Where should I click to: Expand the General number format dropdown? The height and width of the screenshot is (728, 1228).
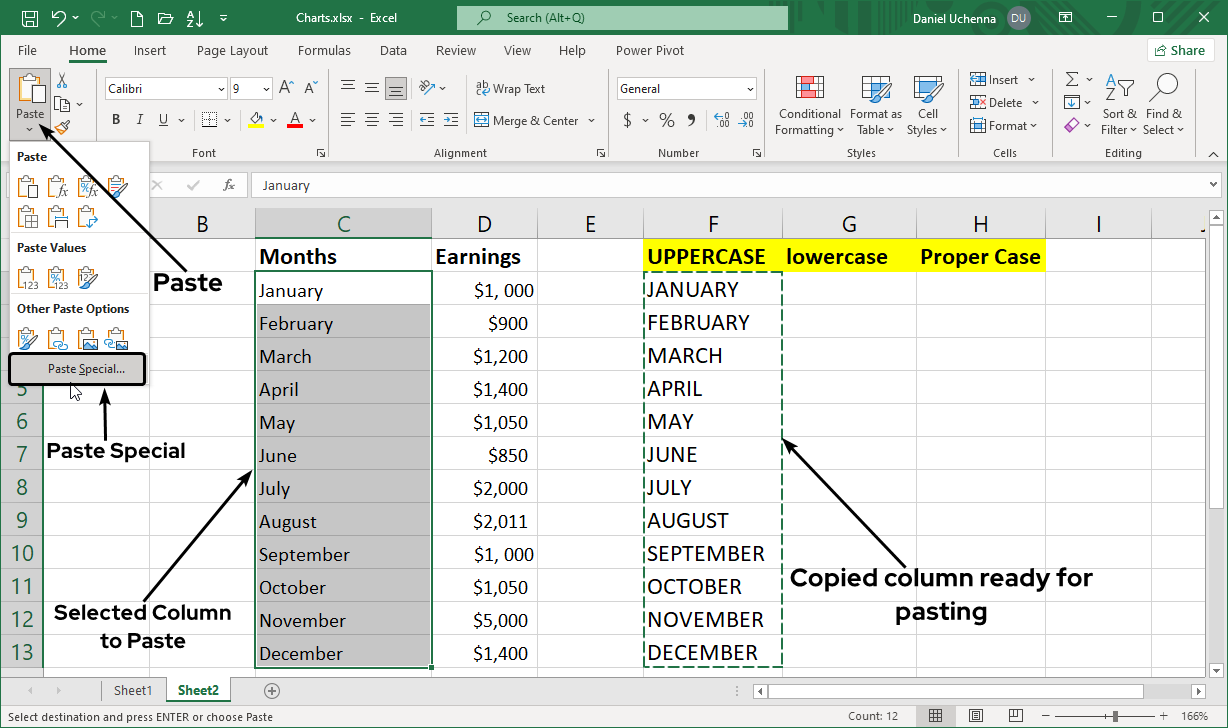[x=750, y=89]
